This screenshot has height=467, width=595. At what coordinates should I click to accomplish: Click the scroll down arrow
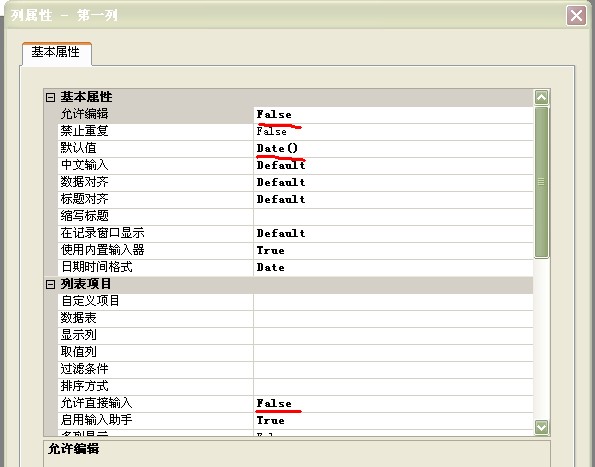[x=541, y=427]
